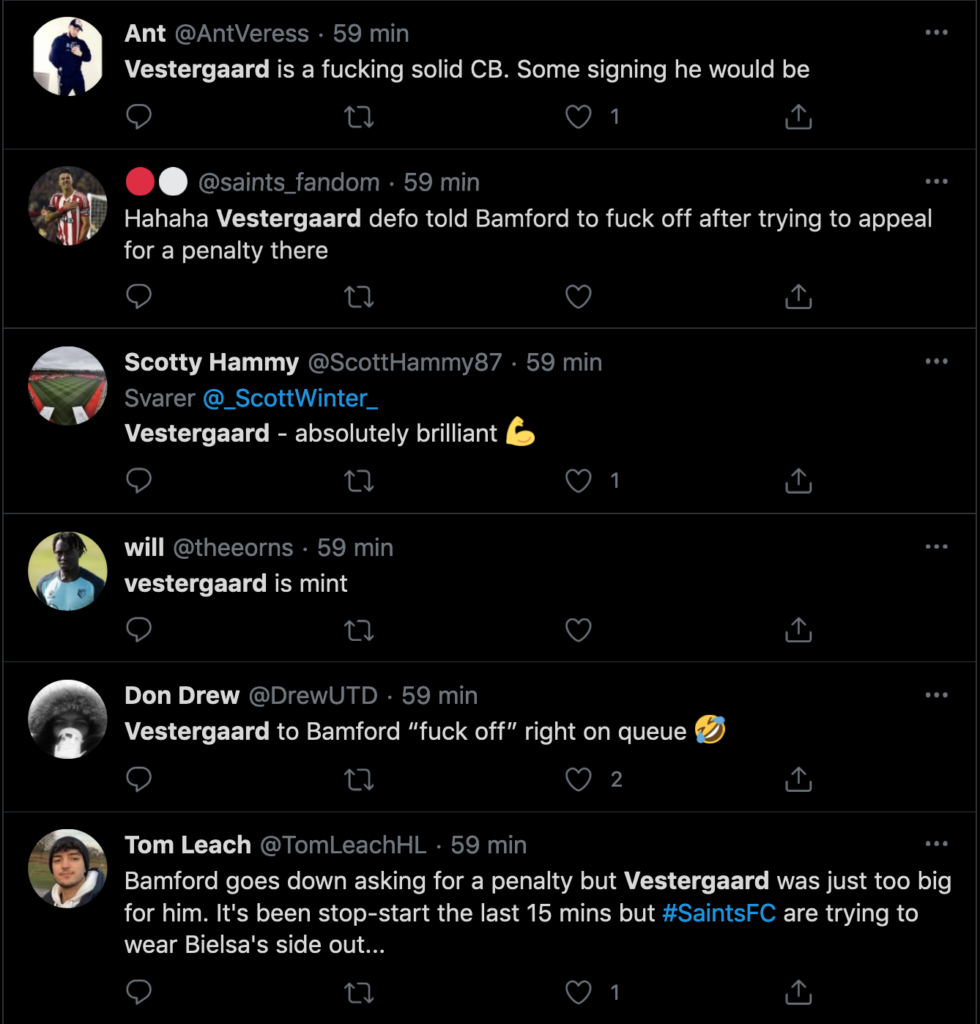The image size is (980, 1024).
Task: Open the #SaintsFC hashtag link
Action: pyautogui.click(x=718, y=913)
